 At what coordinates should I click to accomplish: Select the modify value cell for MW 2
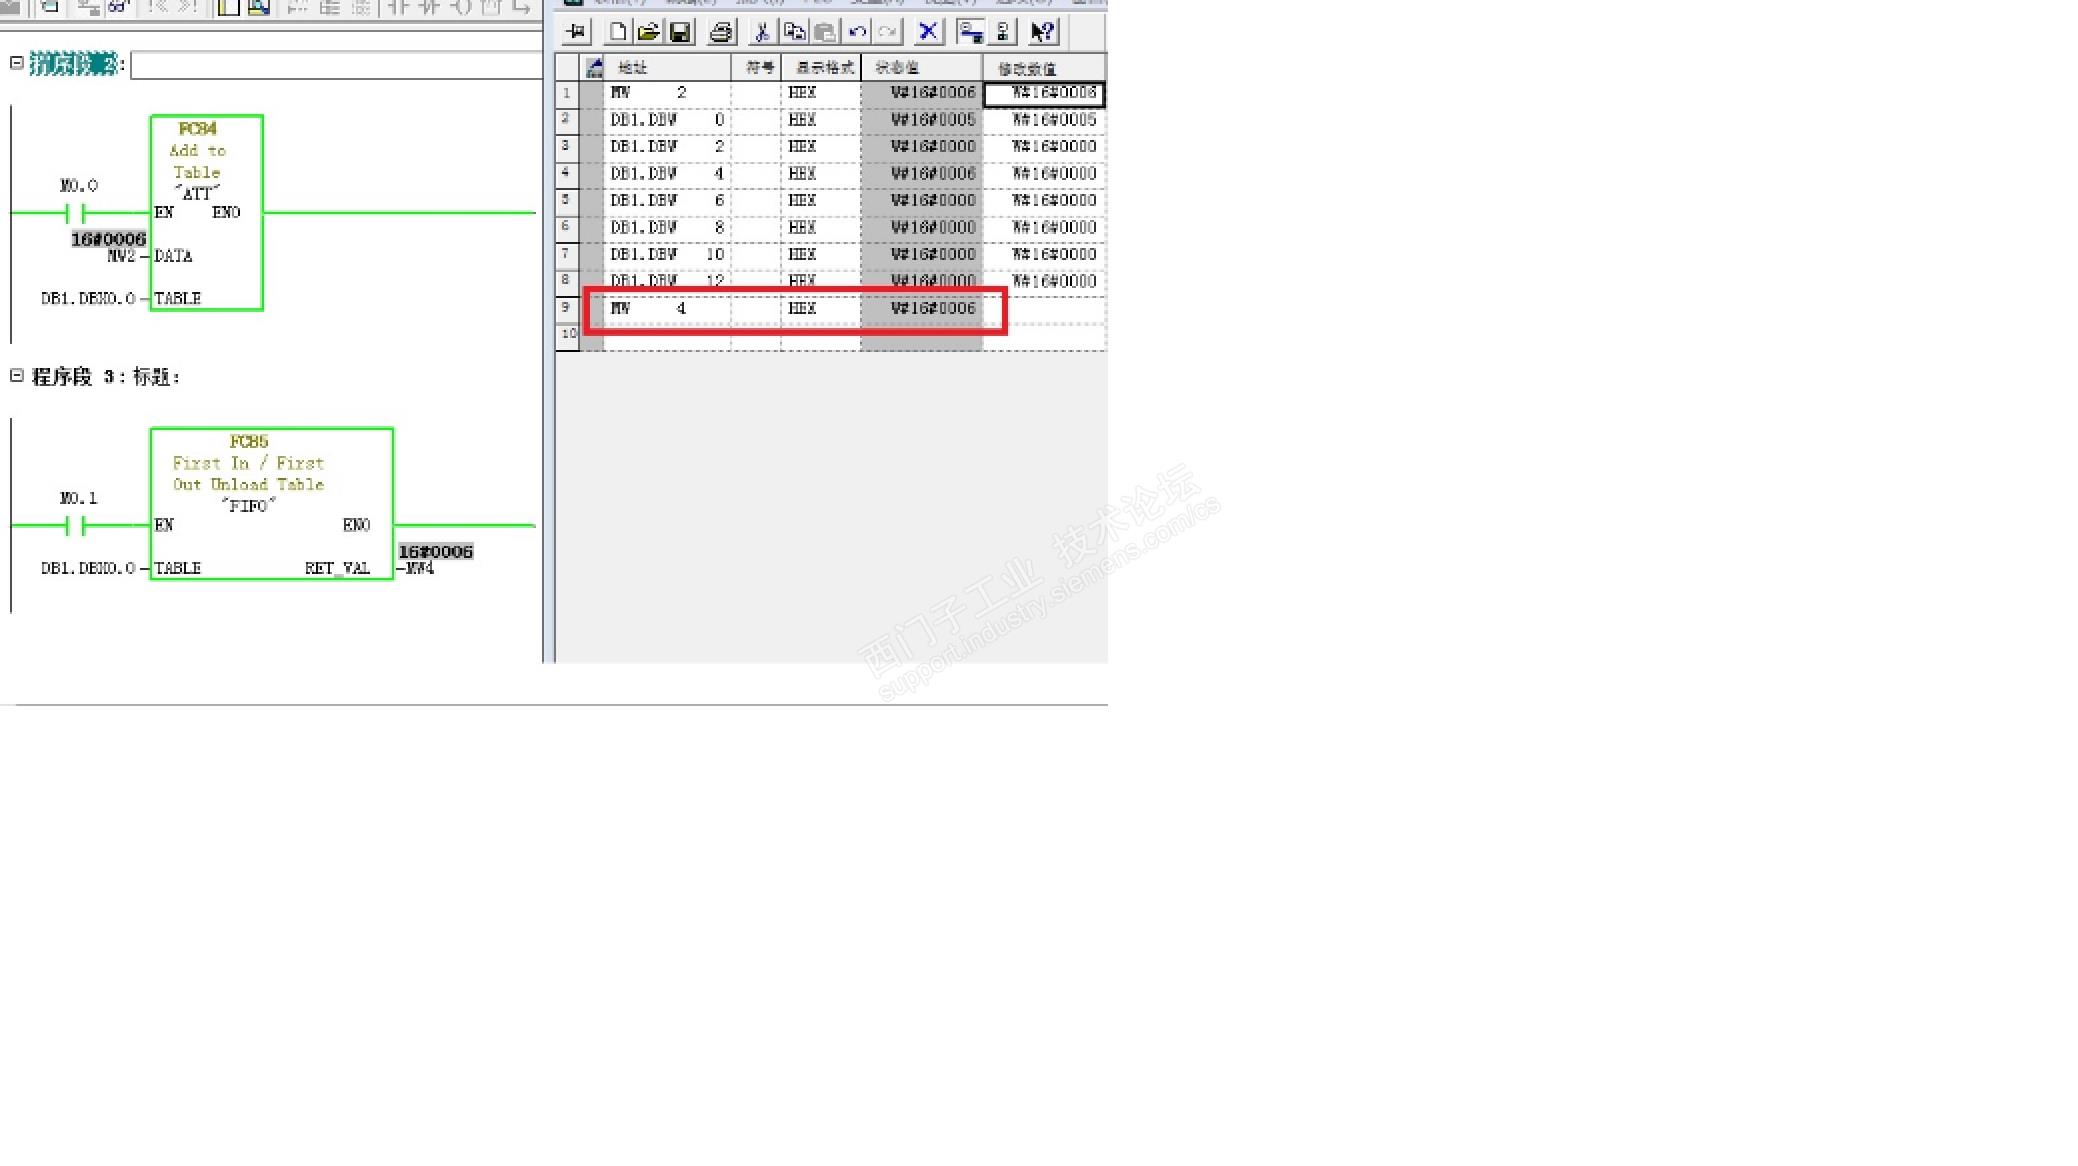[x=1044, y=93]
